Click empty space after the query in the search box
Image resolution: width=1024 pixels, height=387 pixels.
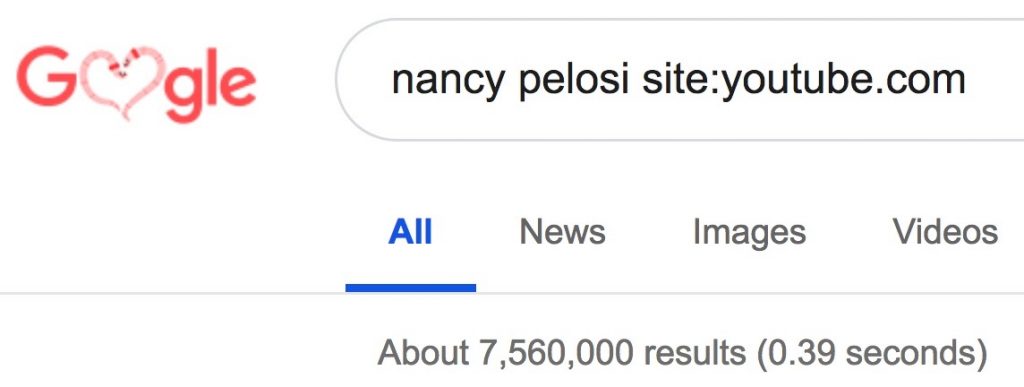click(996, 80)
